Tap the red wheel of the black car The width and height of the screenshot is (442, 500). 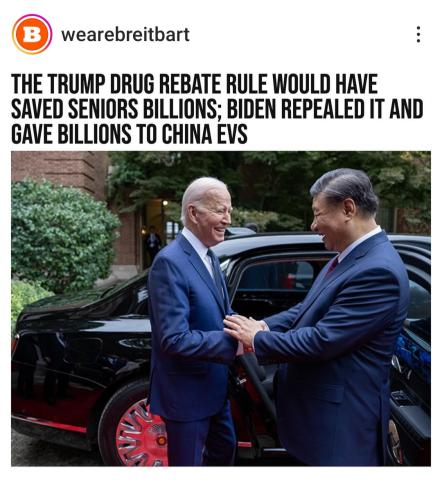[x=140, y=433]
